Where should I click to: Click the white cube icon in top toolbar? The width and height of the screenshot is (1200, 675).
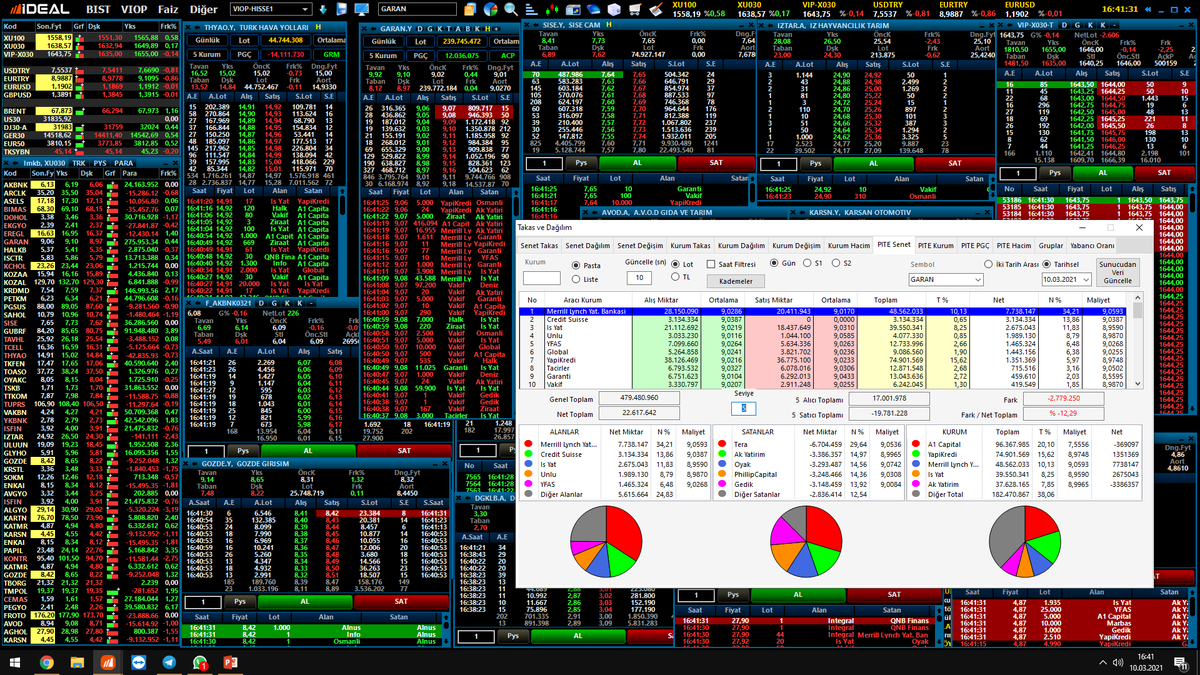pos(614,9)
